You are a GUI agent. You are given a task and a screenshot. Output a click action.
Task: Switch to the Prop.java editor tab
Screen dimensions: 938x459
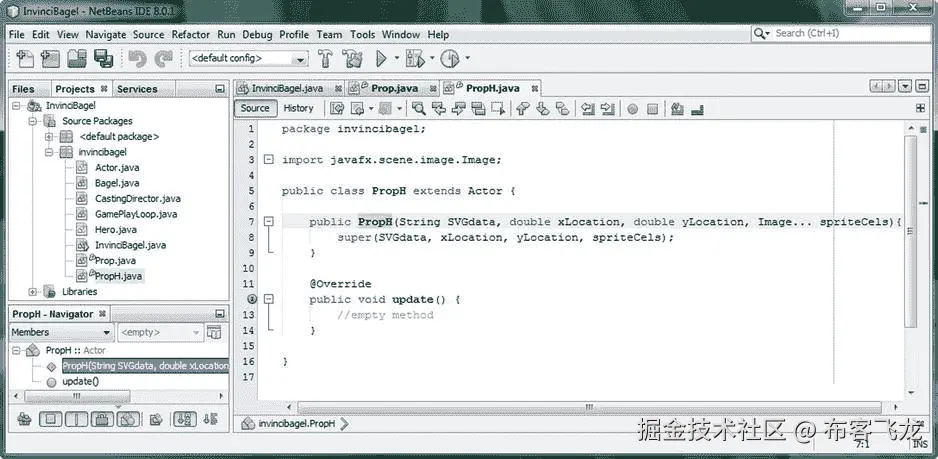[x=393, y=89]
